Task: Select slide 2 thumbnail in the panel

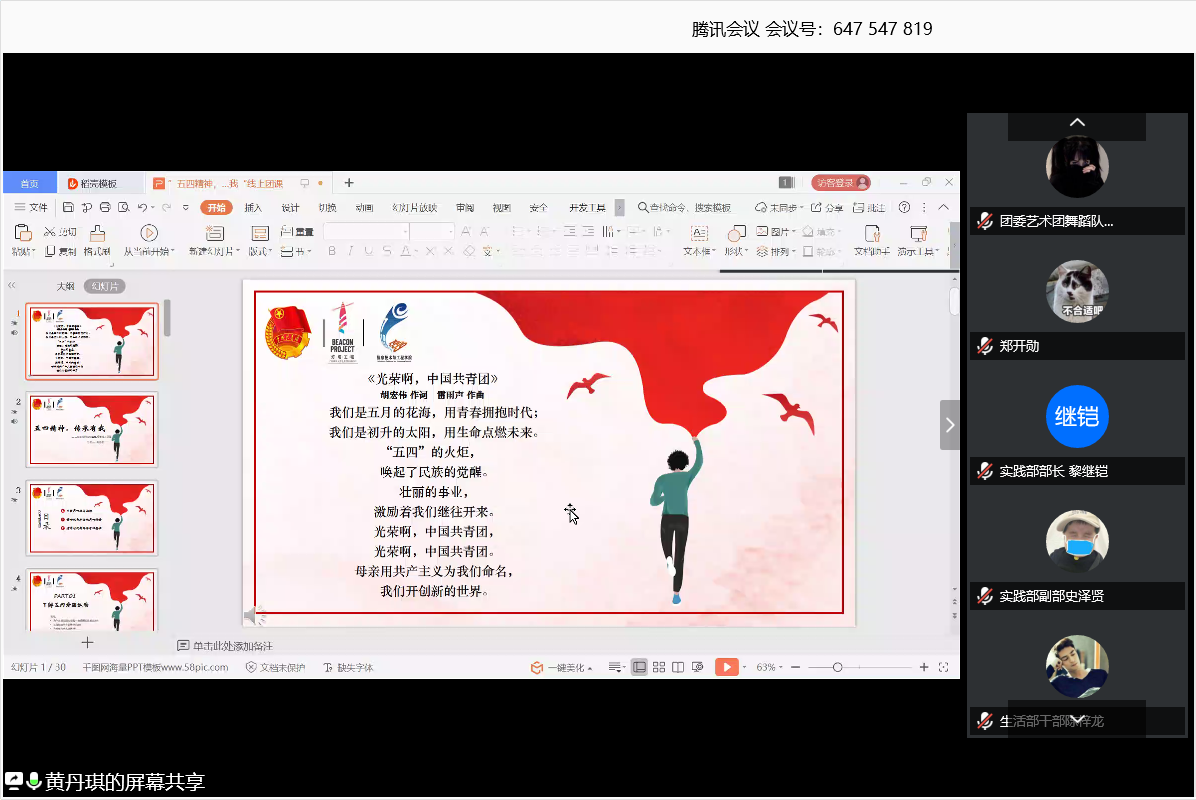Action: (x=92, y=429)
